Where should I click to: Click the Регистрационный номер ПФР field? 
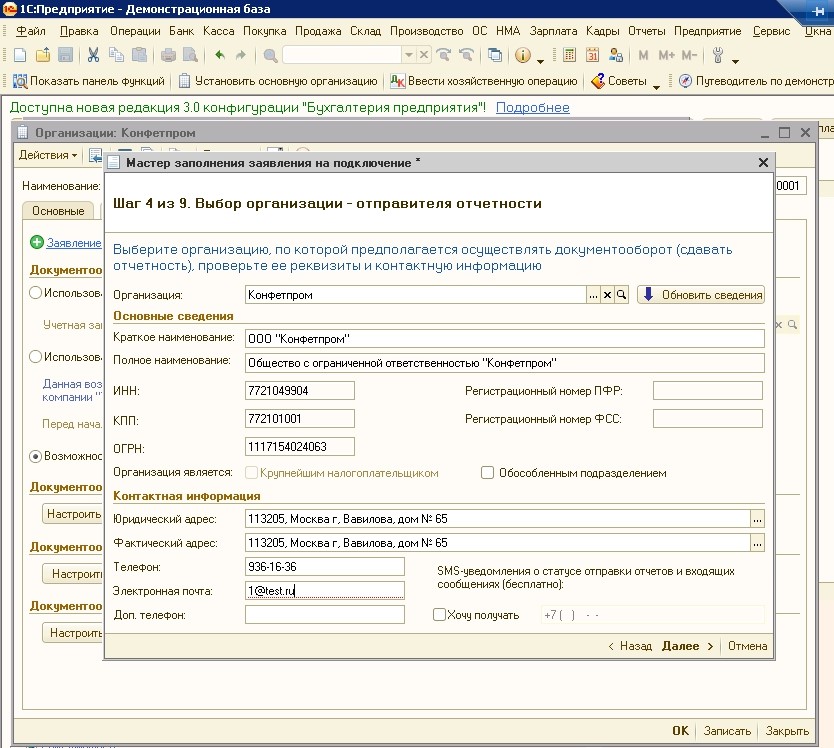pyautogui.click(x=708, y=390)
